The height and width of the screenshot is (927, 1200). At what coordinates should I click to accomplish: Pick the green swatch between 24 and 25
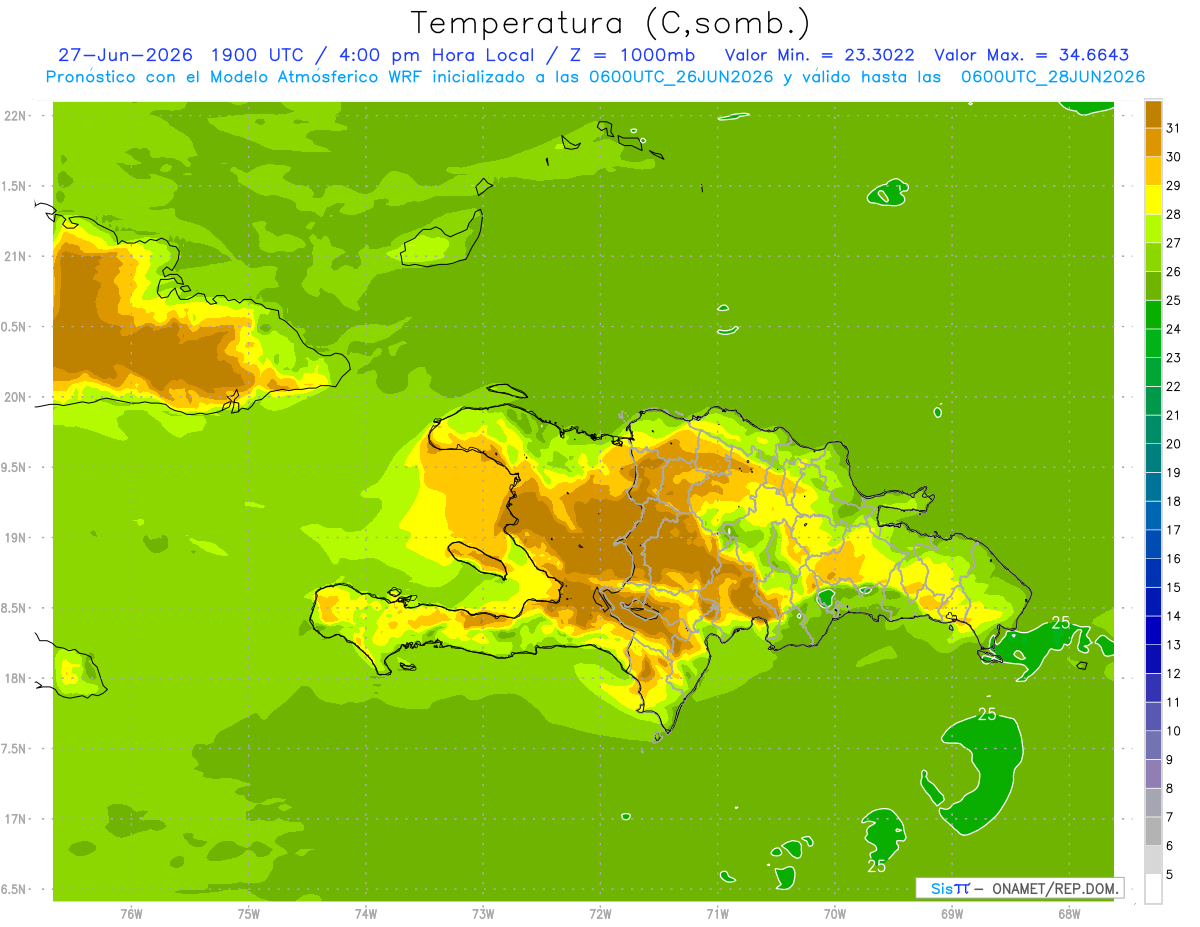point(1153,315)
